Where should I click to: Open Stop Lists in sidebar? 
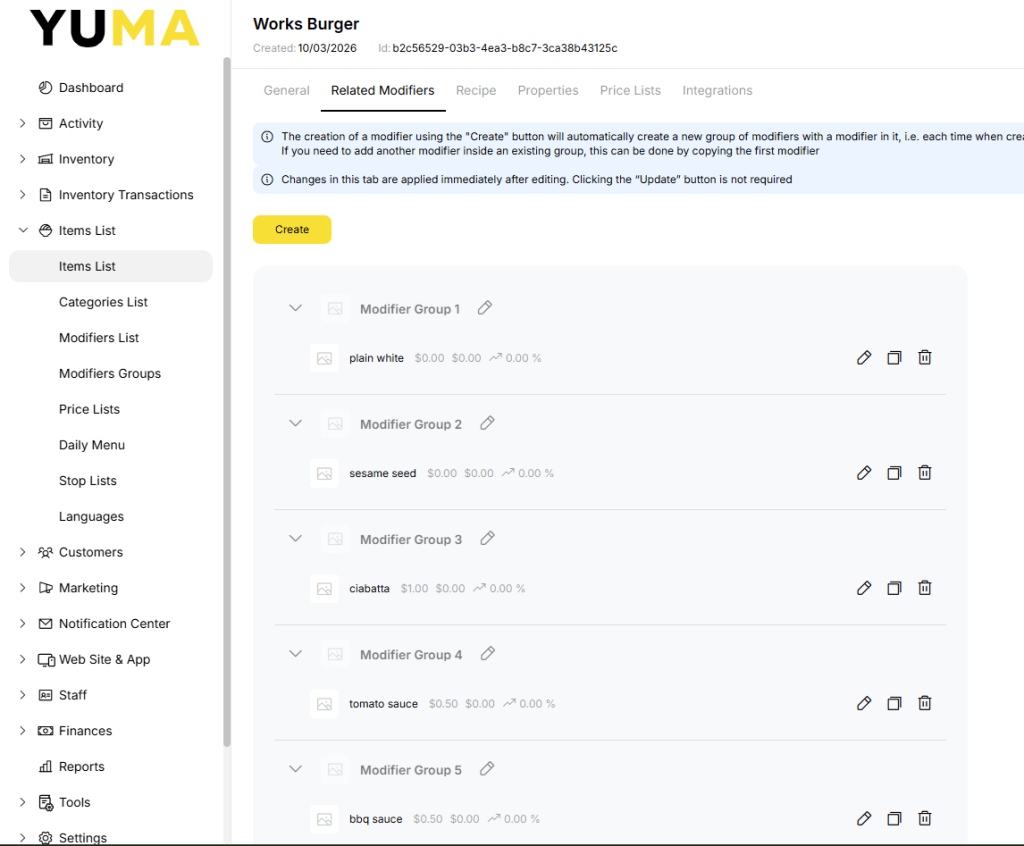coord(88,481)
